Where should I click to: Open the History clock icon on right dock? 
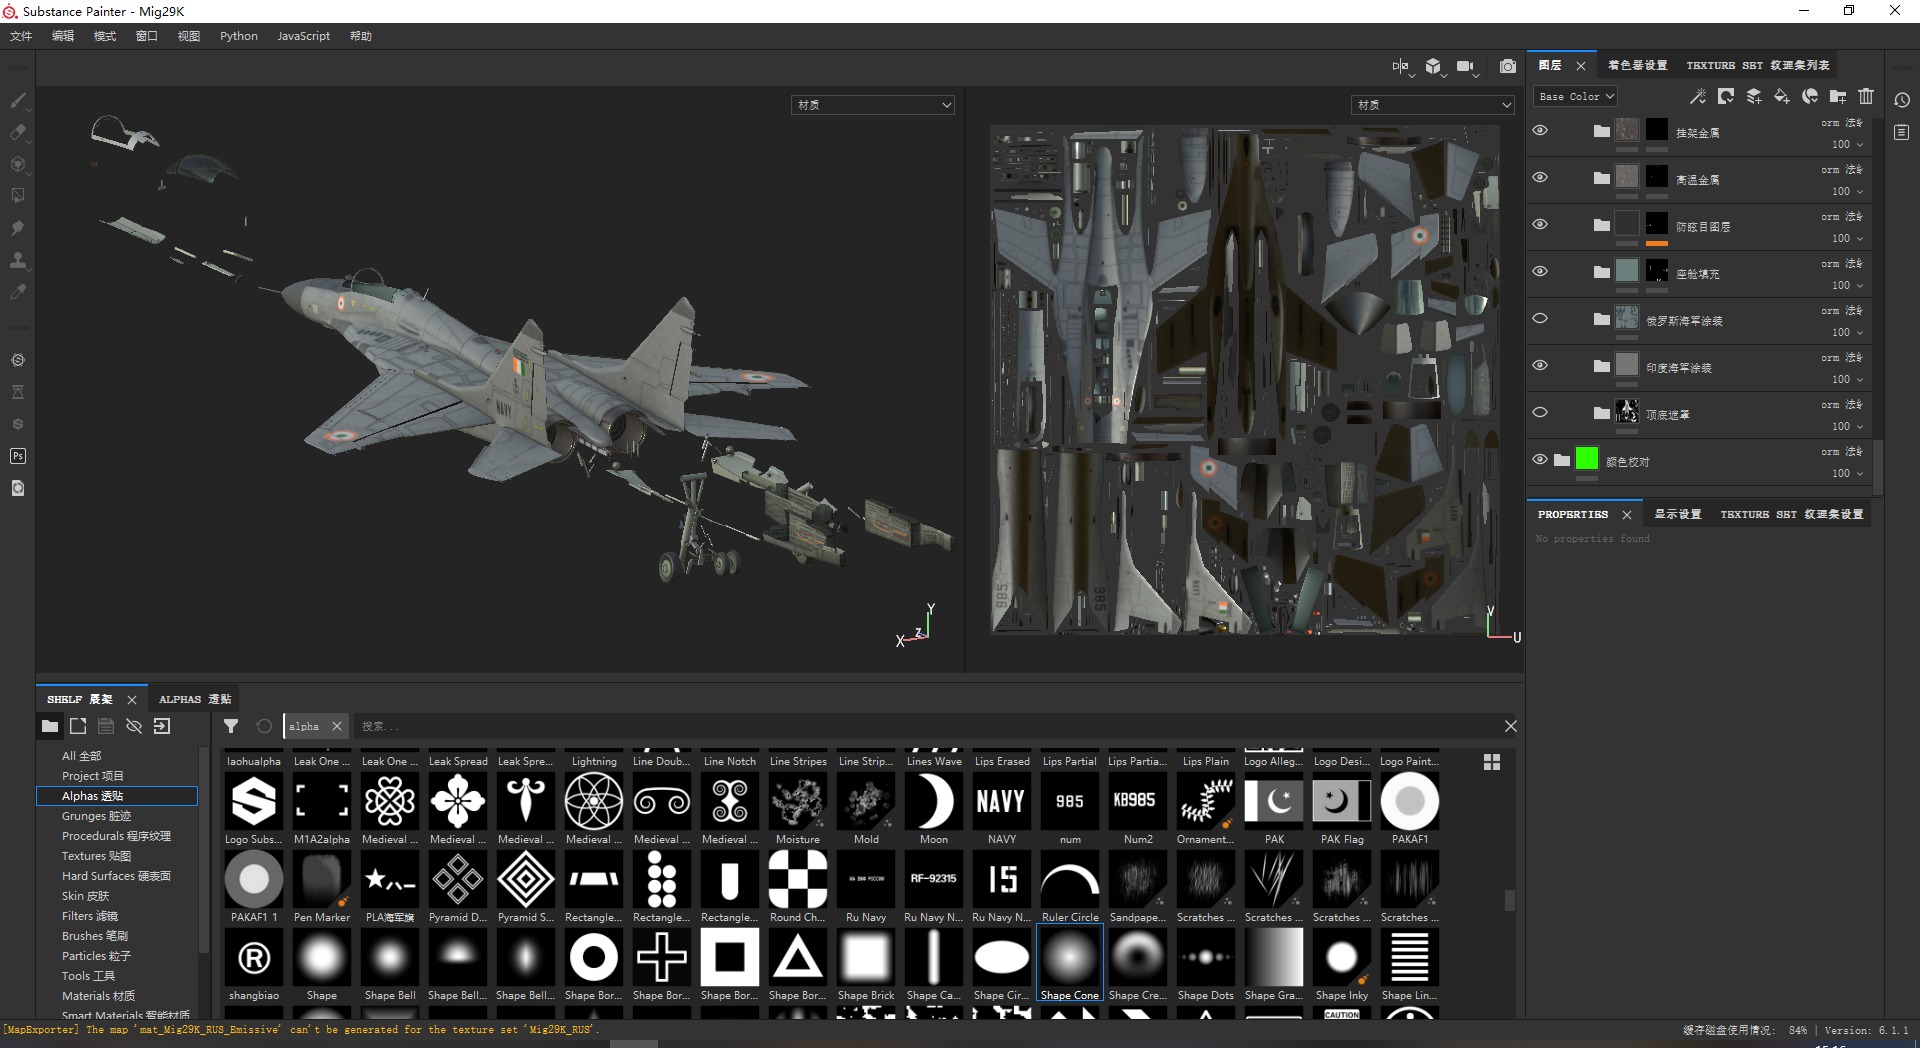pyautogui.click(x=1902, y=100)
